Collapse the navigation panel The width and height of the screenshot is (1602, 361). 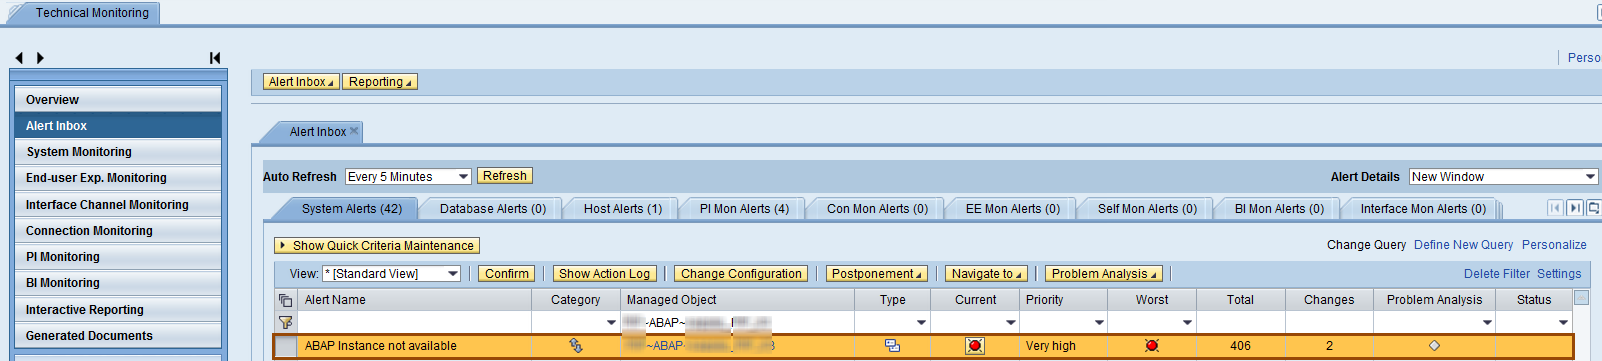coord(215,58)
